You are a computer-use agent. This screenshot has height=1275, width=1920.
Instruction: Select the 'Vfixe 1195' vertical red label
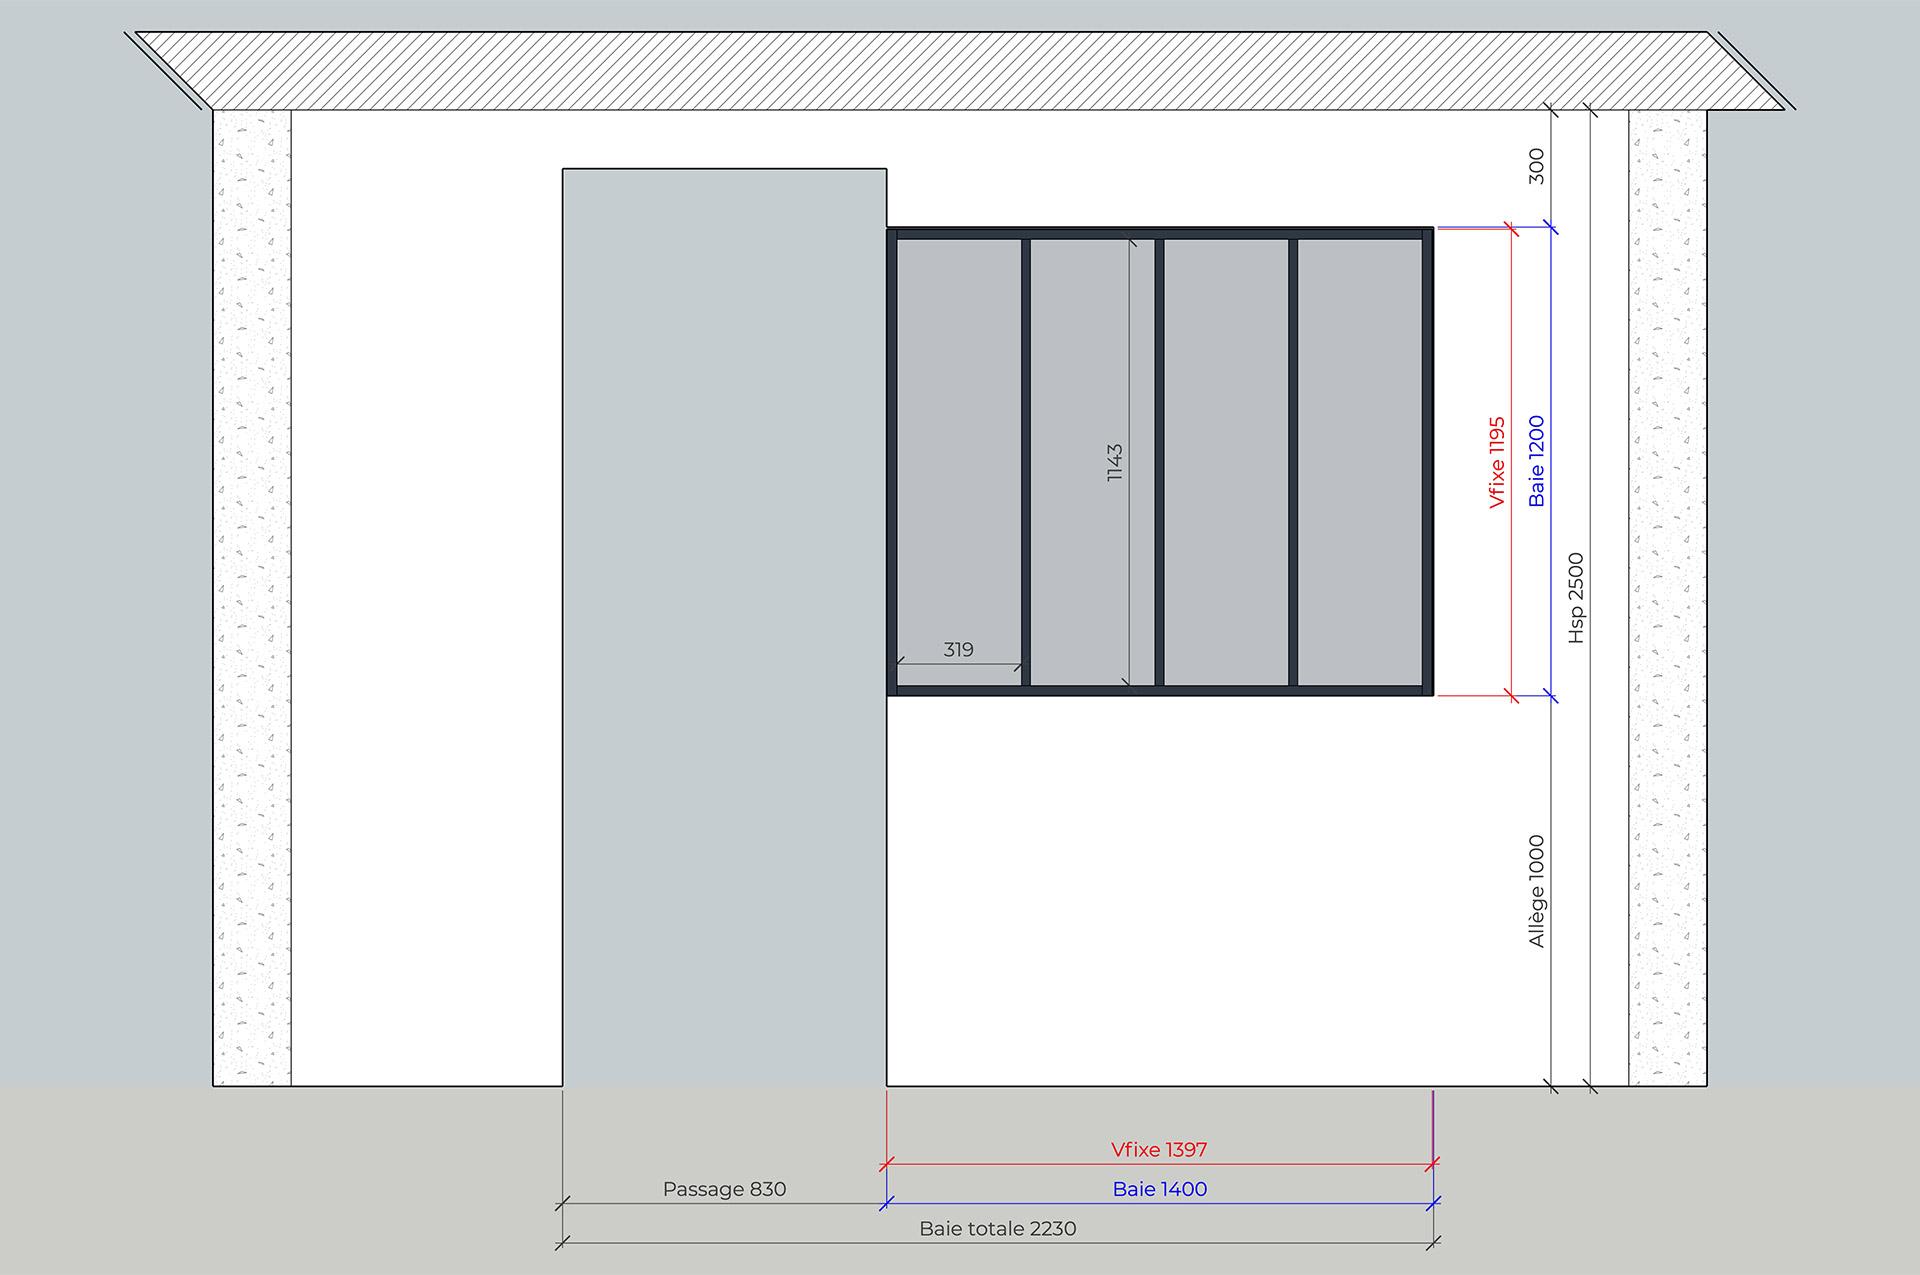pos(1497,462)
